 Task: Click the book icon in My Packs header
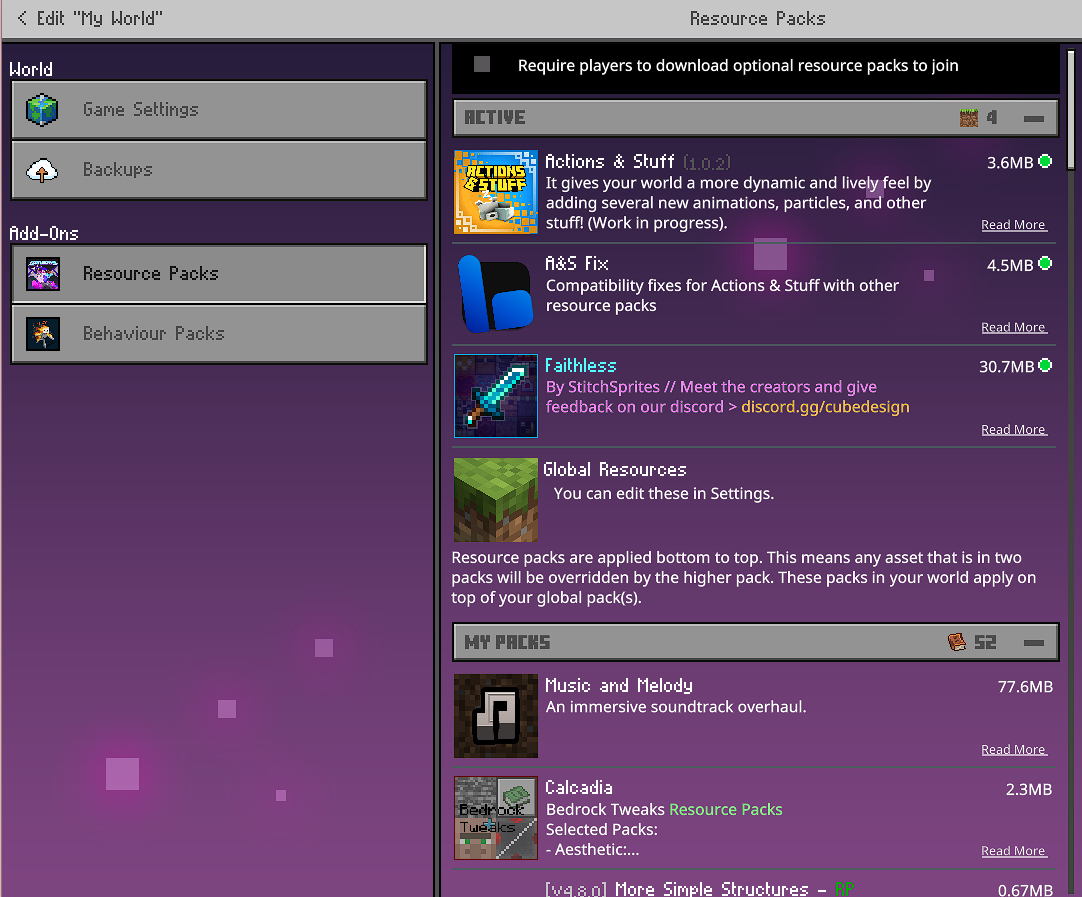point(956,642)
